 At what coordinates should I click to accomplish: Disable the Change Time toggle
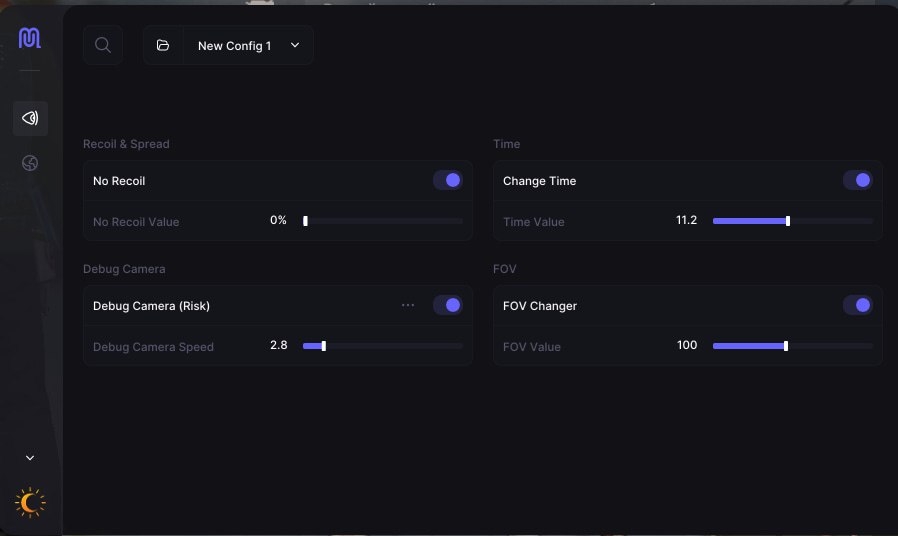[858, 180]
